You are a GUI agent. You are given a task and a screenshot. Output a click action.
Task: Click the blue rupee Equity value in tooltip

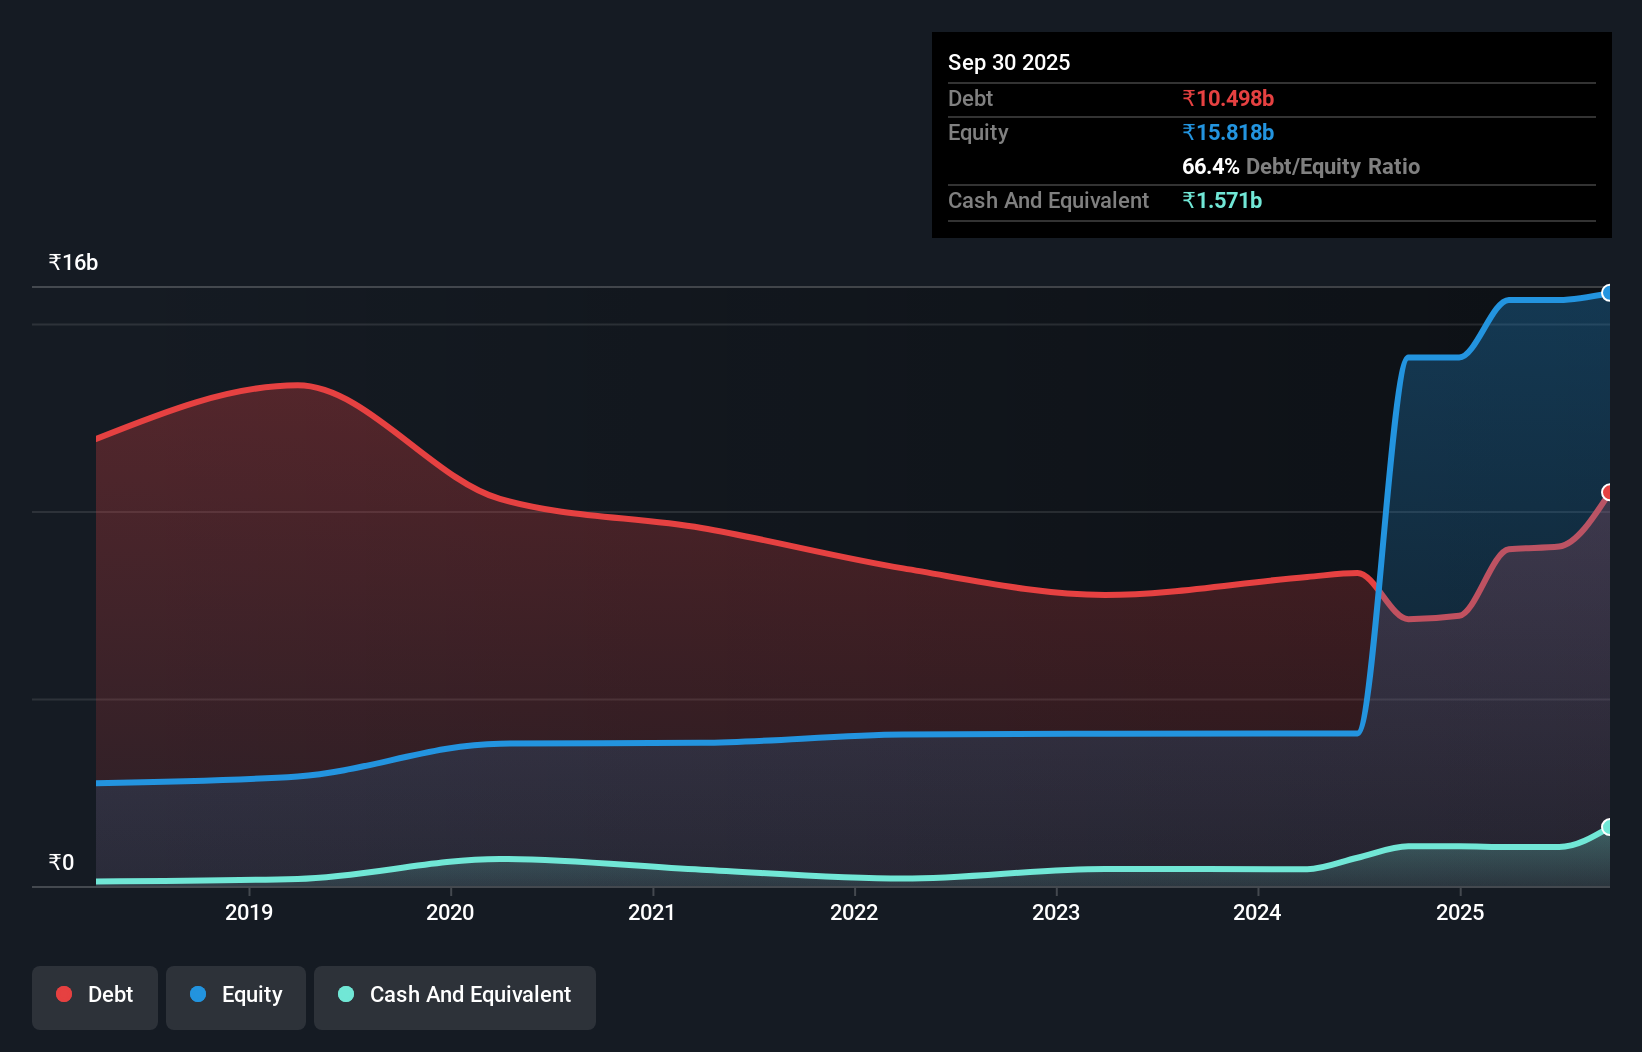click(1227, 132)
